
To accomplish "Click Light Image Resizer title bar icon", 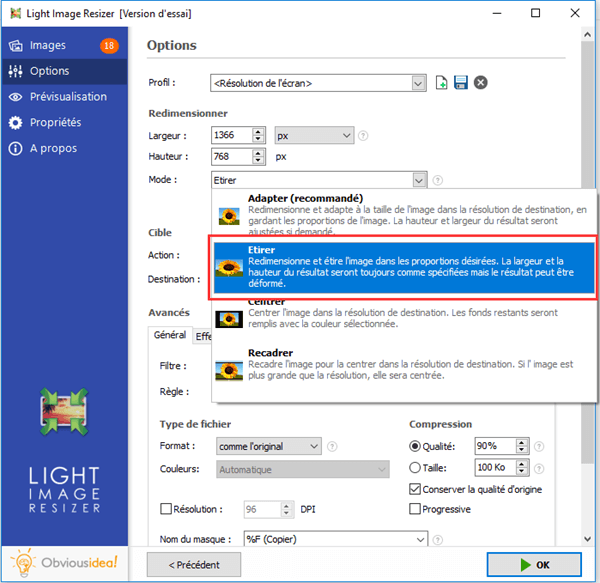I will [15, 14].
